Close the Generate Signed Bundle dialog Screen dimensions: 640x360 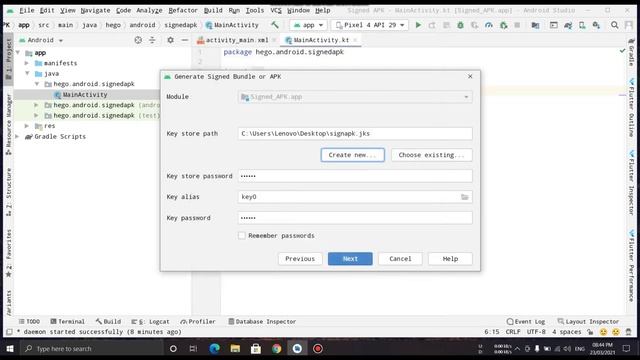470,76
